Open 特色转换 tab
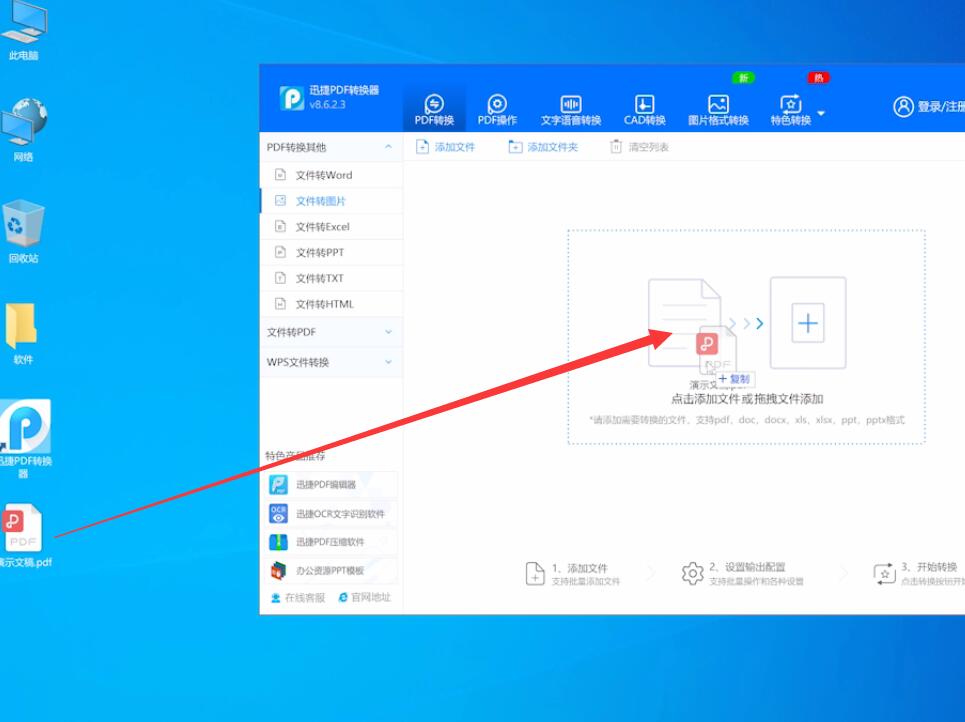The height and width of the screenshot is (722, 965). 791,110
